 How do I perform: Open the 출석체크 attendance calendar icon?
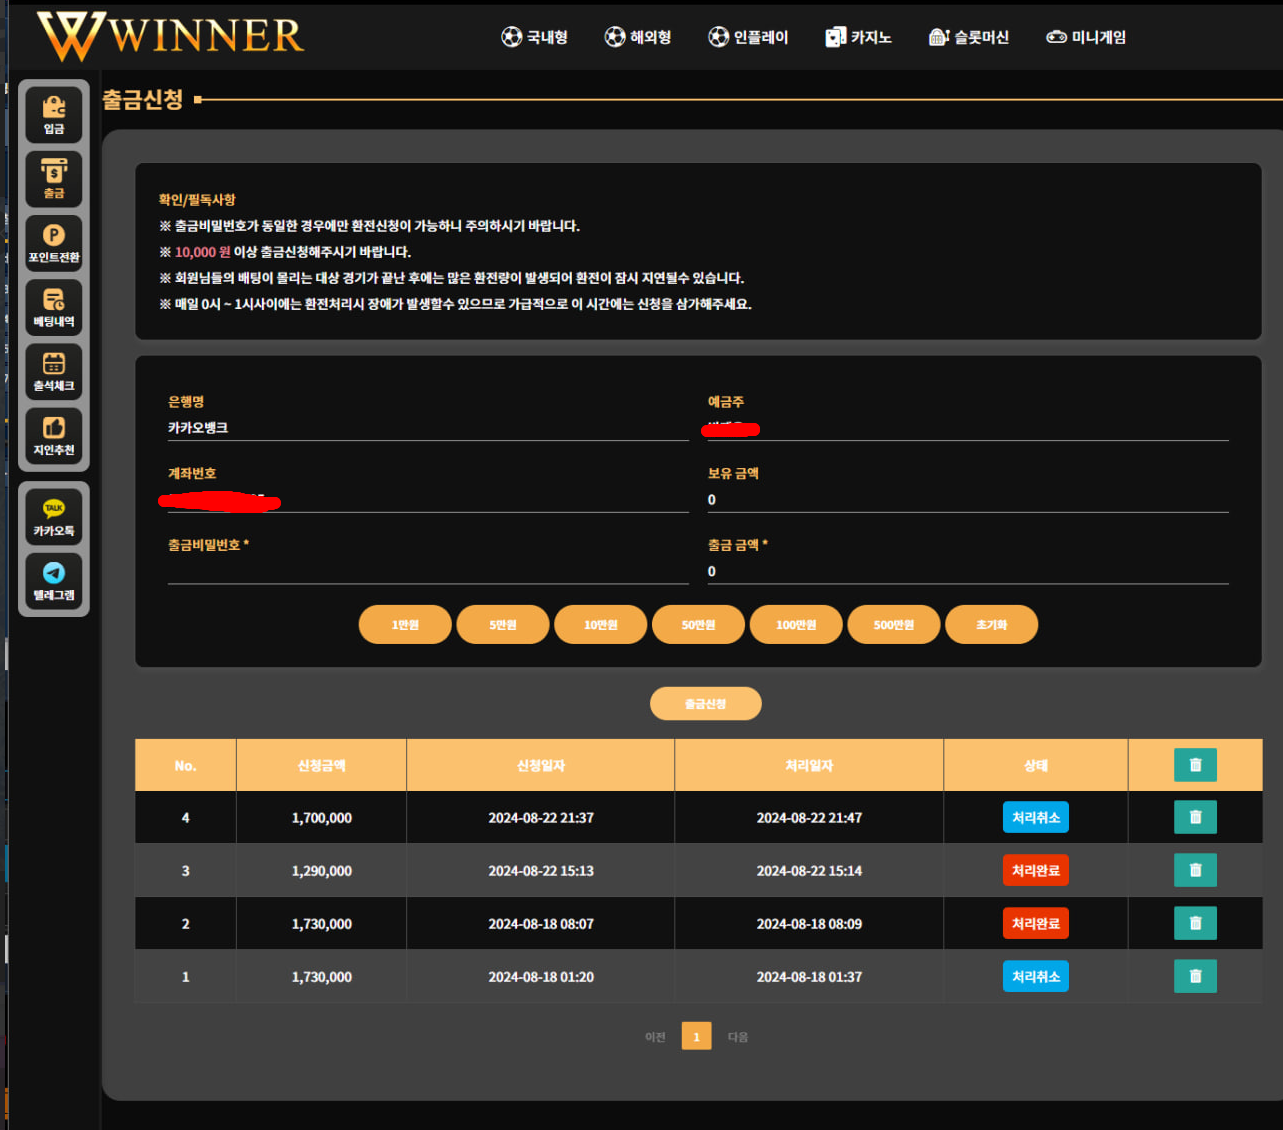click(54, 371)
